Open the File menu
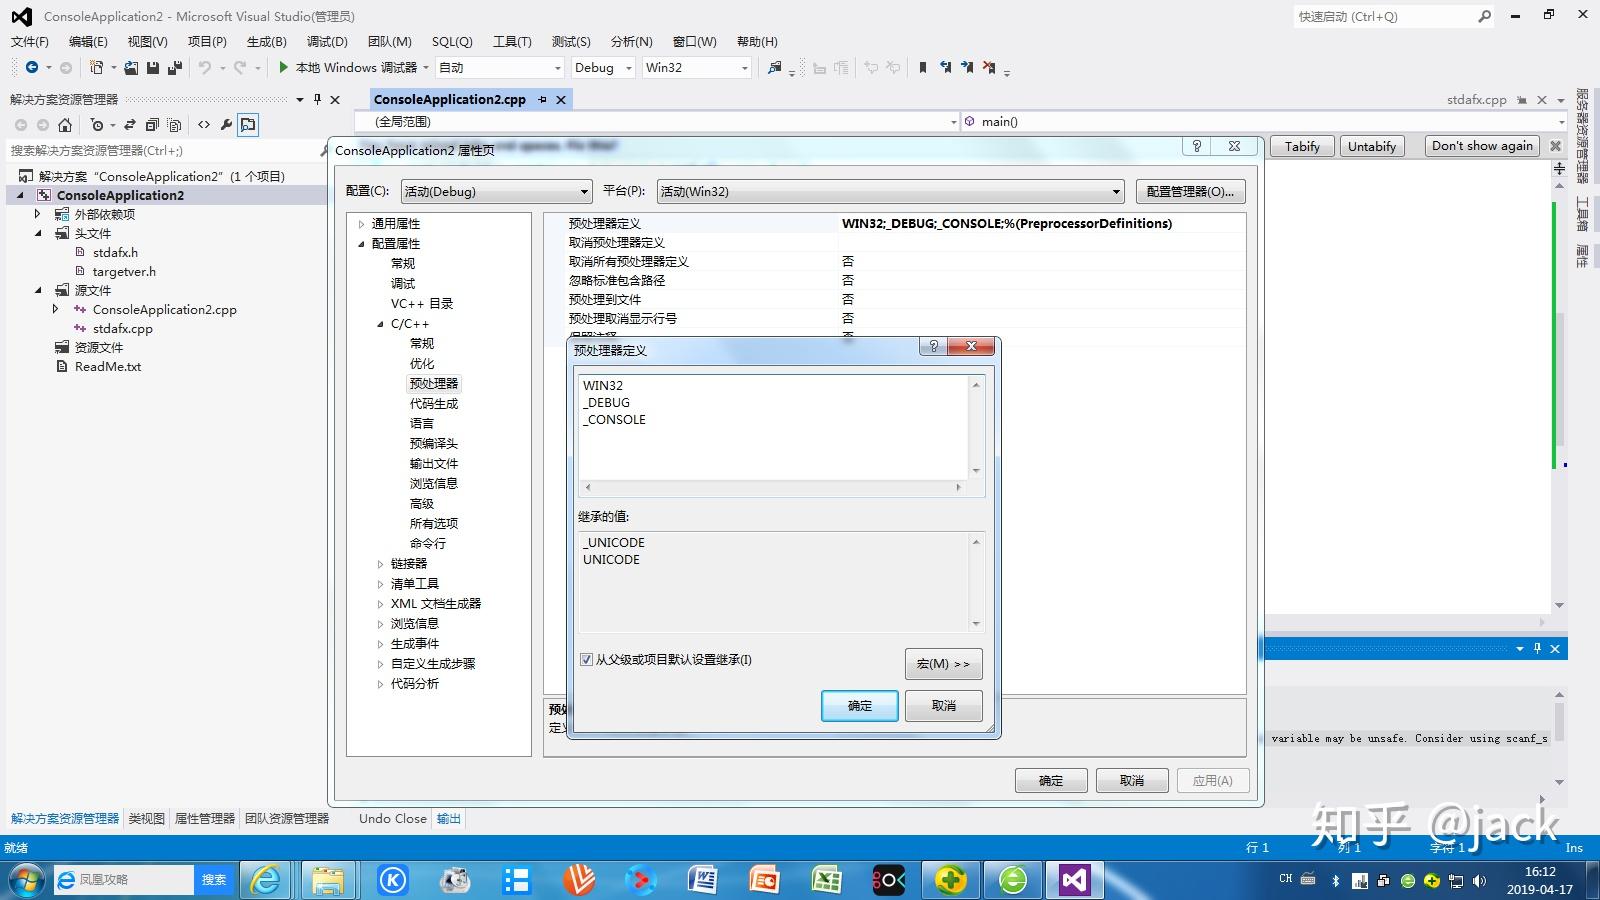1600x900 pixels. [x=29, y=42]
